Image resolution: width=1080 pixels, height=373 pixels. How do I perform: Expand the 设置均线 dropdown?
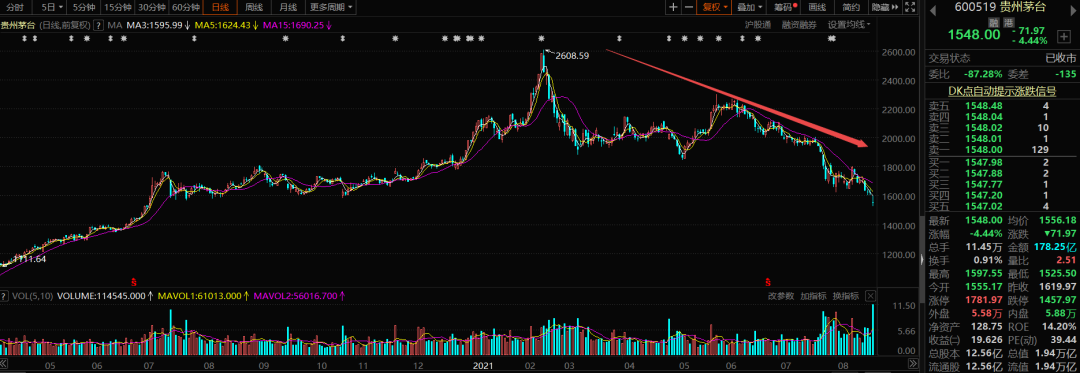(849, 25)
